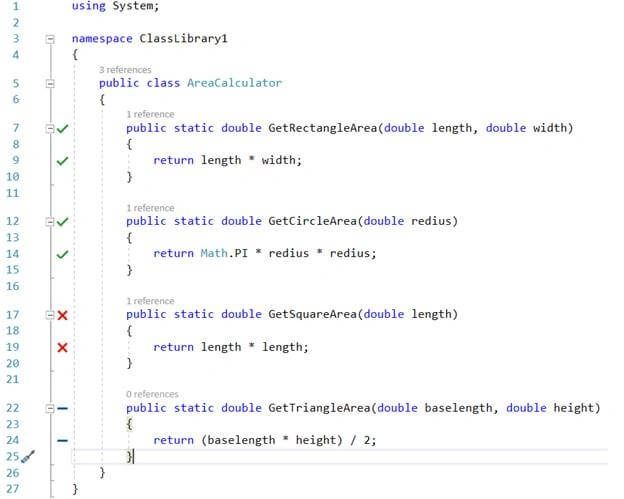
Task: Click 'Math' in the circle area return statement
Action: point(214,253)
